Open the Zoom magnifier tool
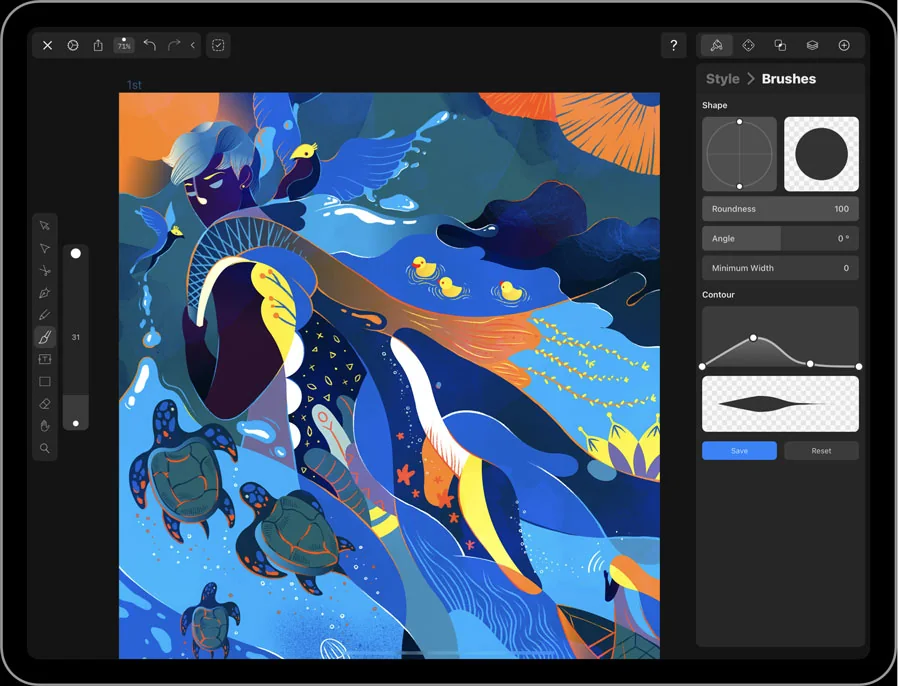Viewport: 900px width, 686px height. [x=45, y=448]
